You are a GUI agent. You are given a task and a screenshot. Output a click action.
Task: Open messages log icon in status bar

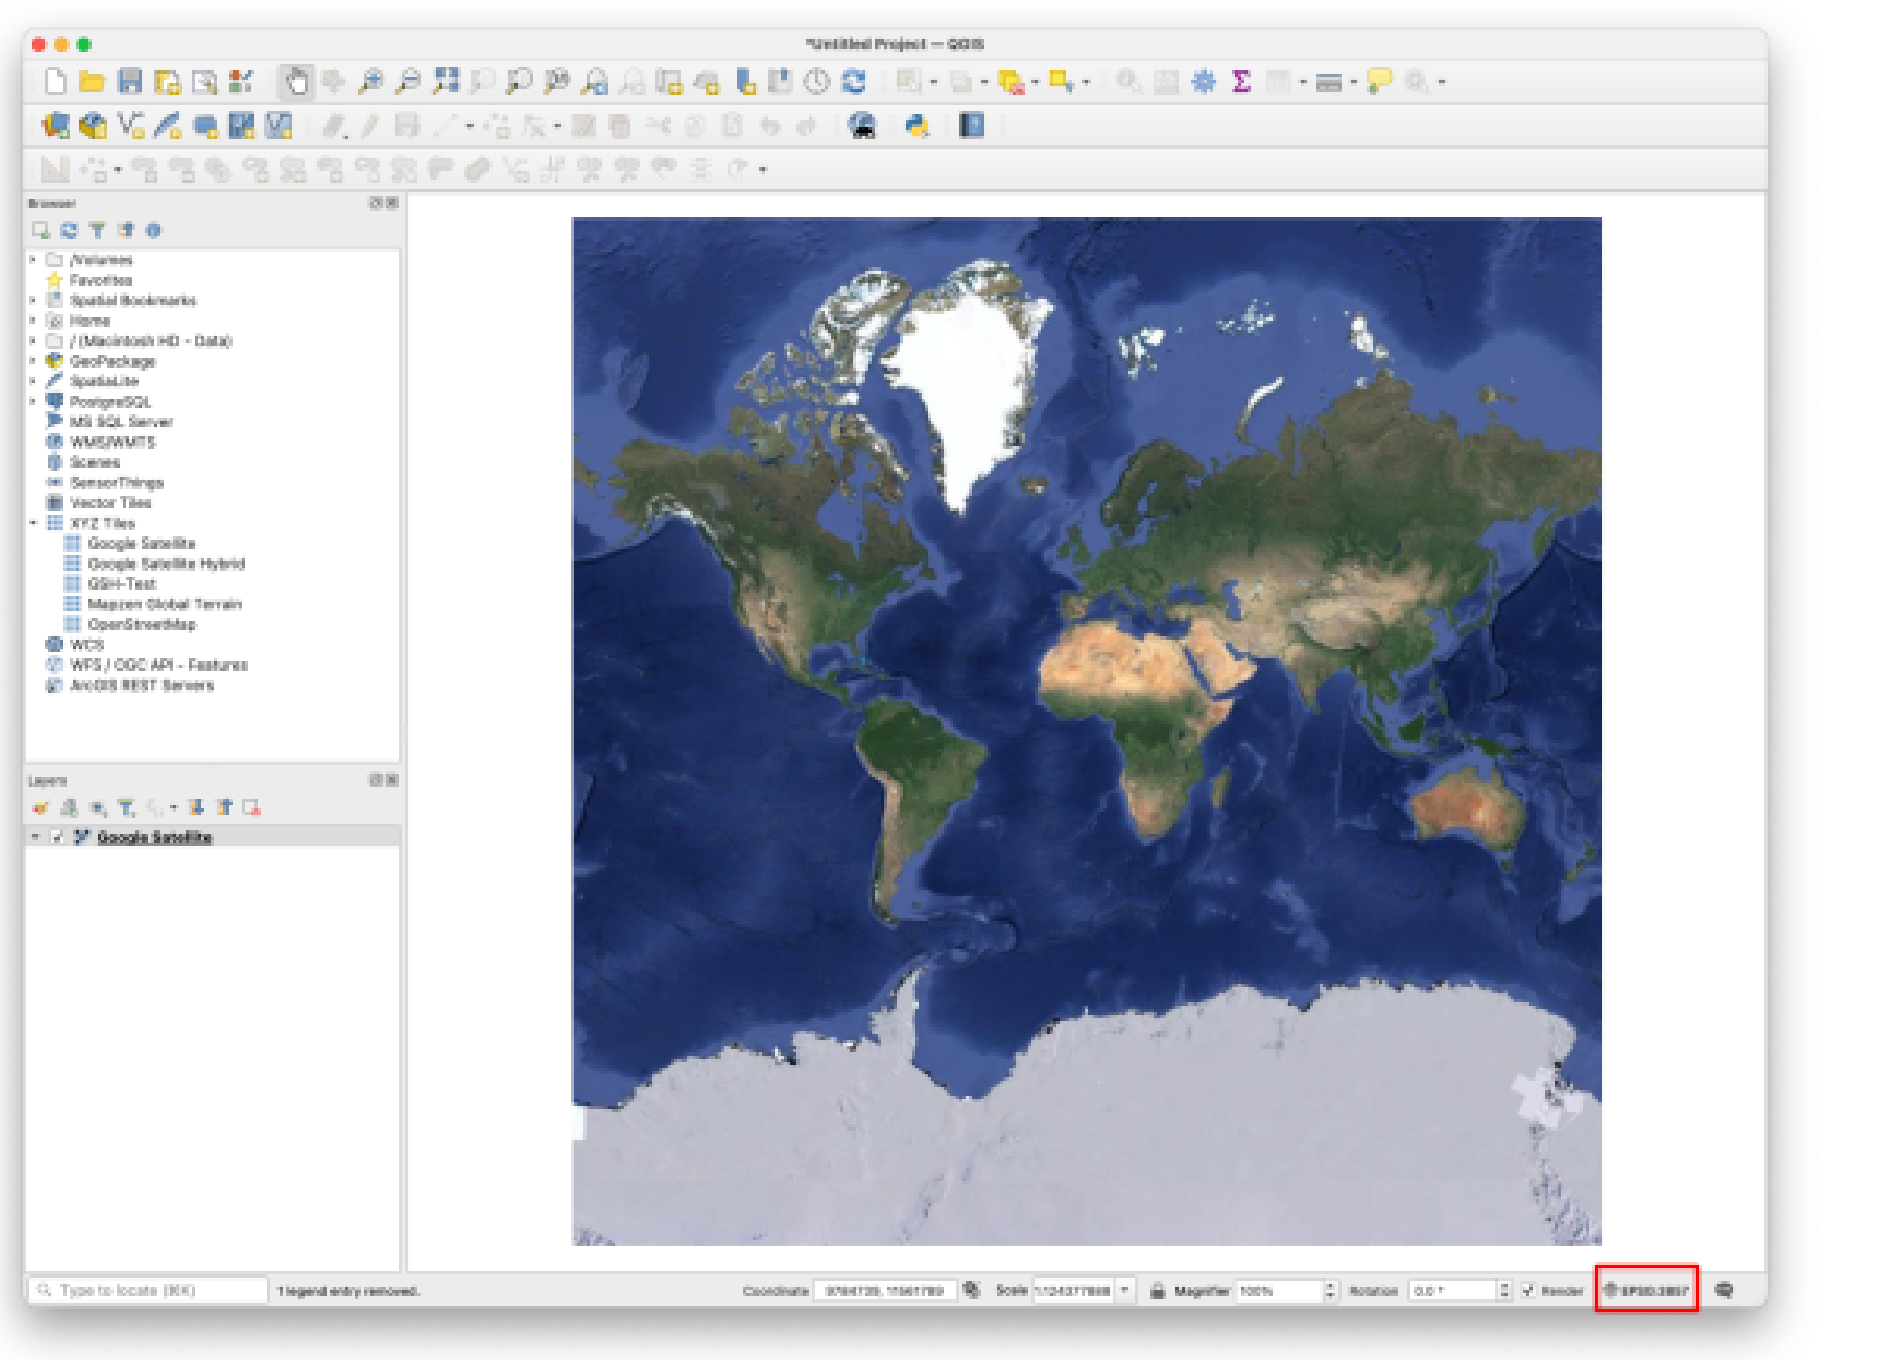[x=1724, y=1290]
